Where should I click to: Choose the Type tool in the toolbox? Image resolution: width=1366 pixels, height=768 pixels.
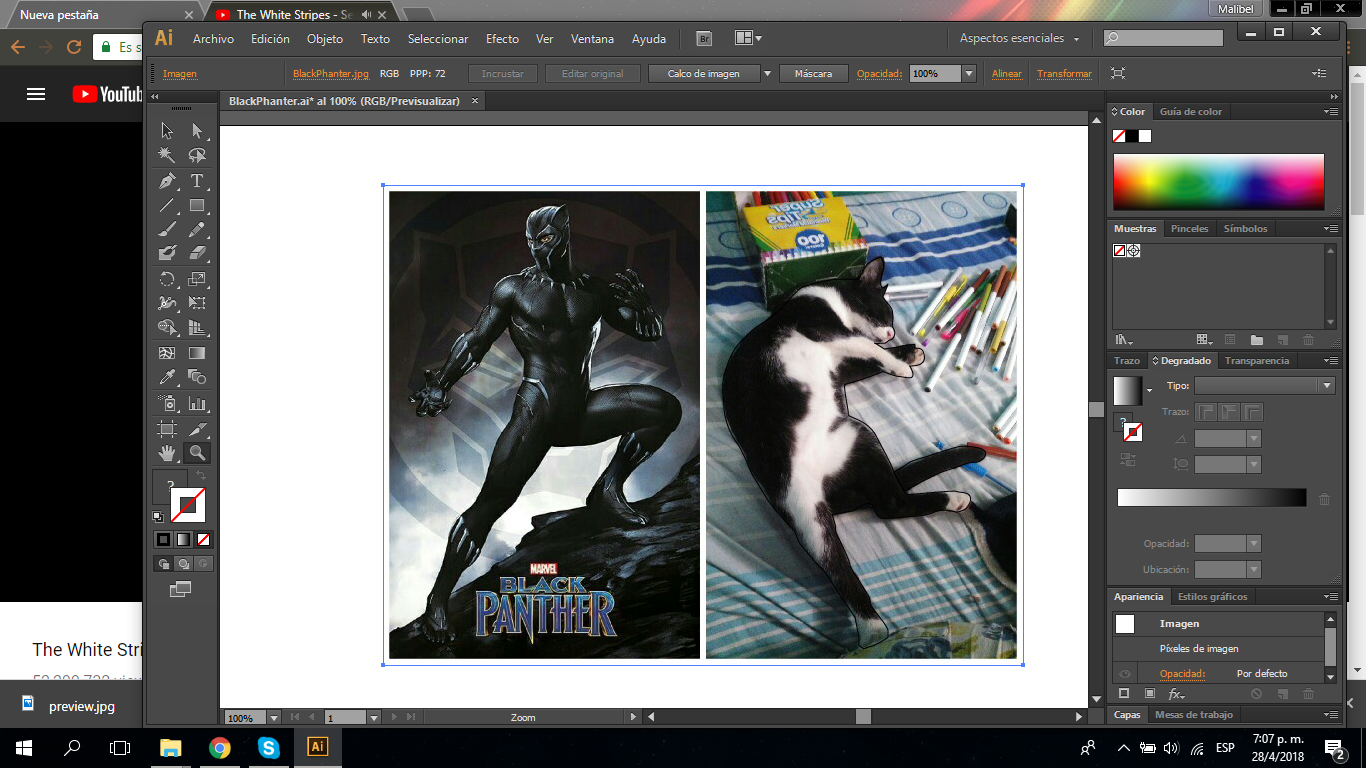[197, 181]
